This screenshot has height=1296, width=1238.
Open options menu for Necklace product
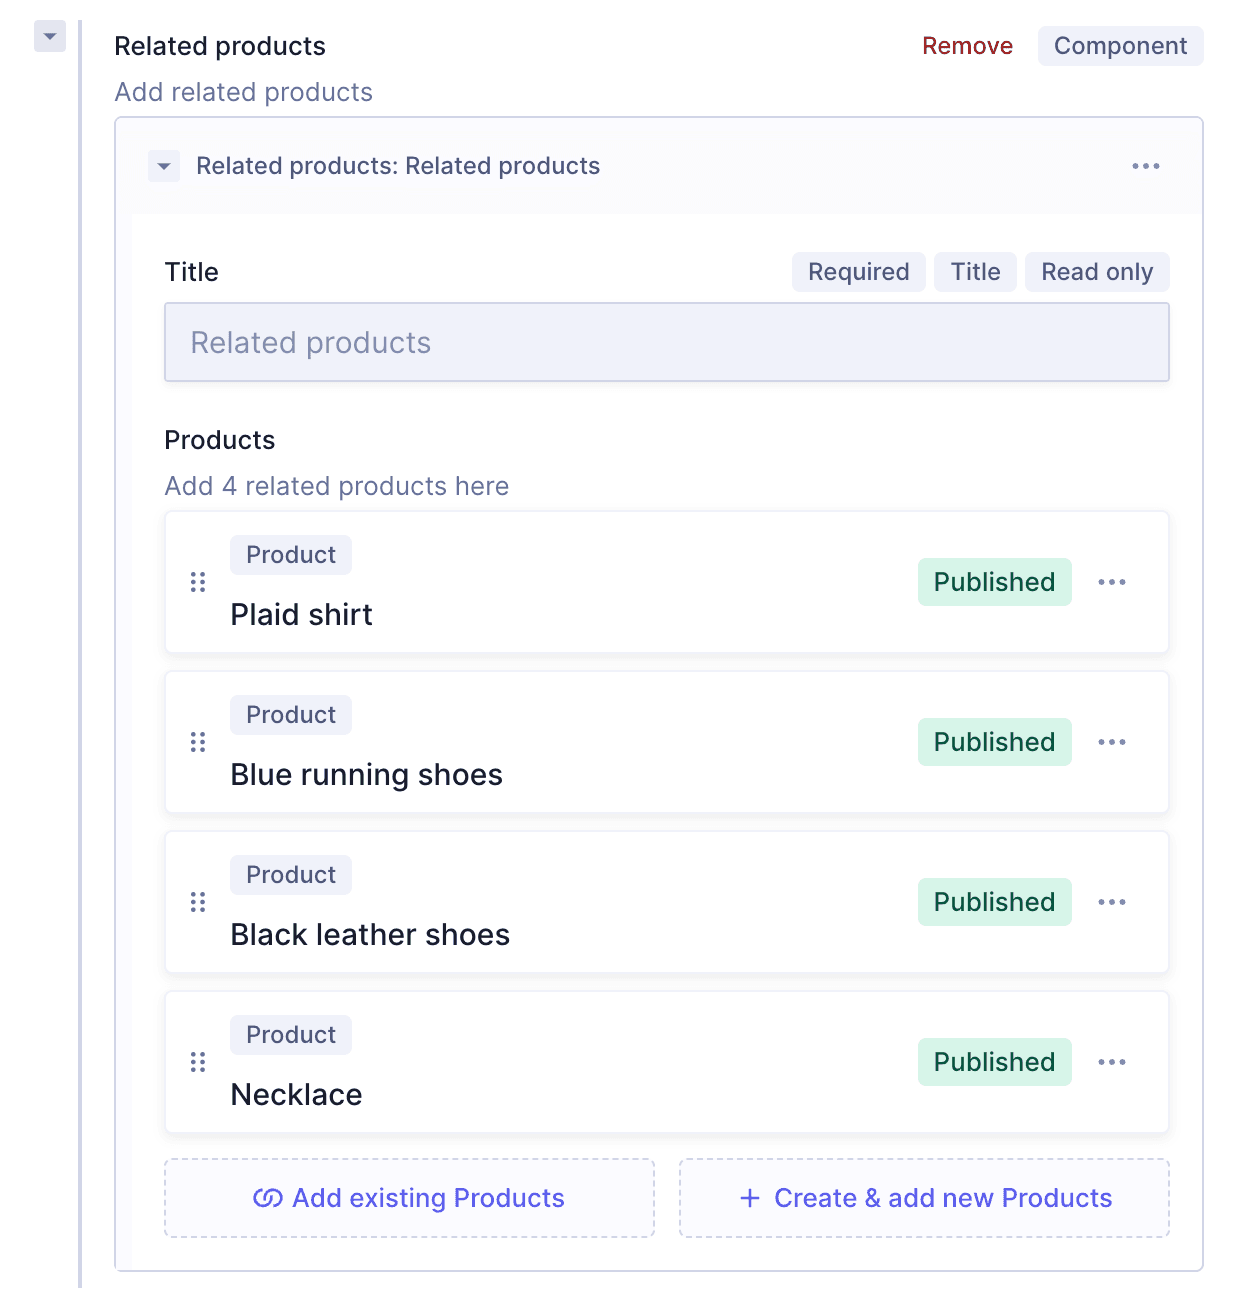point(1111,1062)
